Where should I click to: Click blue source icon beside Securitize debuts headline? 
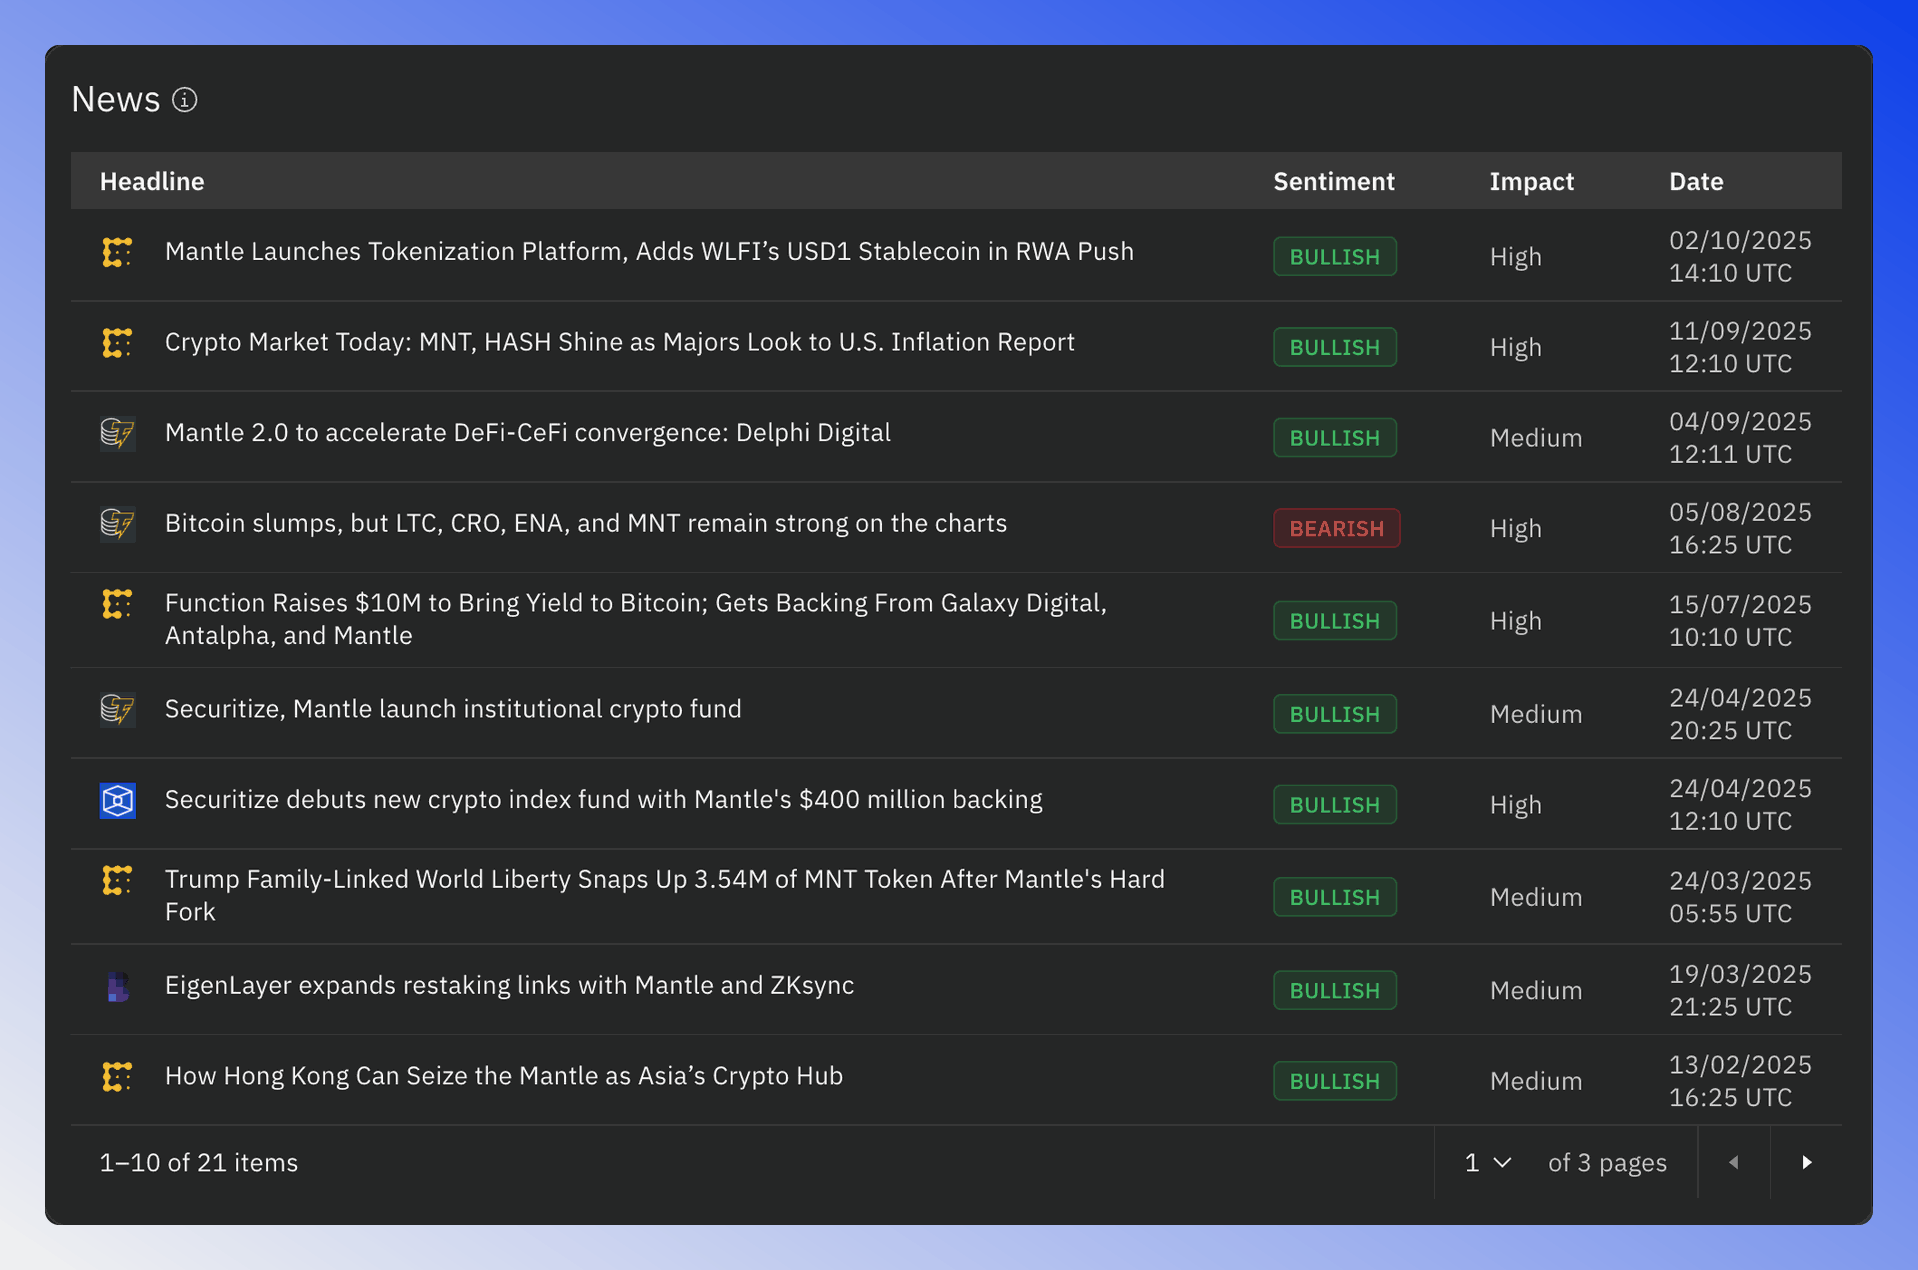coord(118,800)
